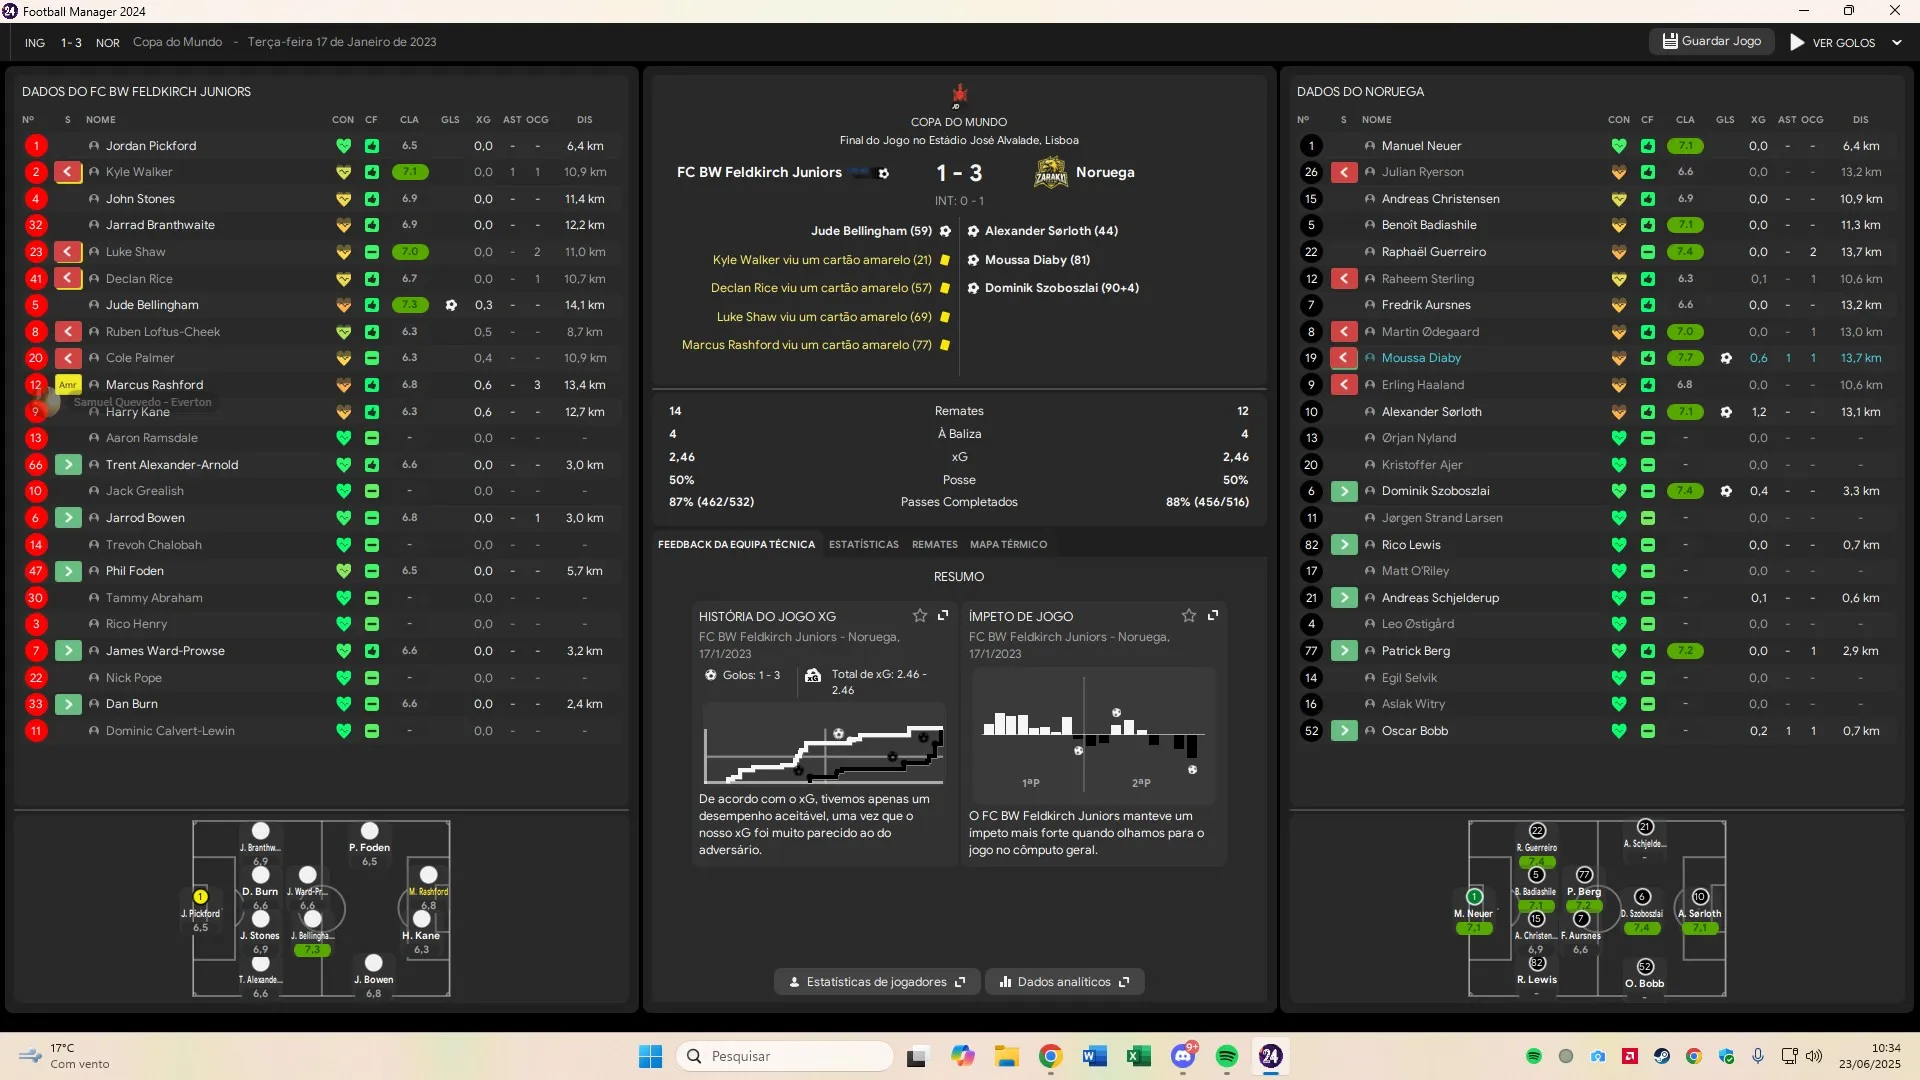
Task: Play the VER GOLOS highlights
Action: click(x=1832, y=43)
